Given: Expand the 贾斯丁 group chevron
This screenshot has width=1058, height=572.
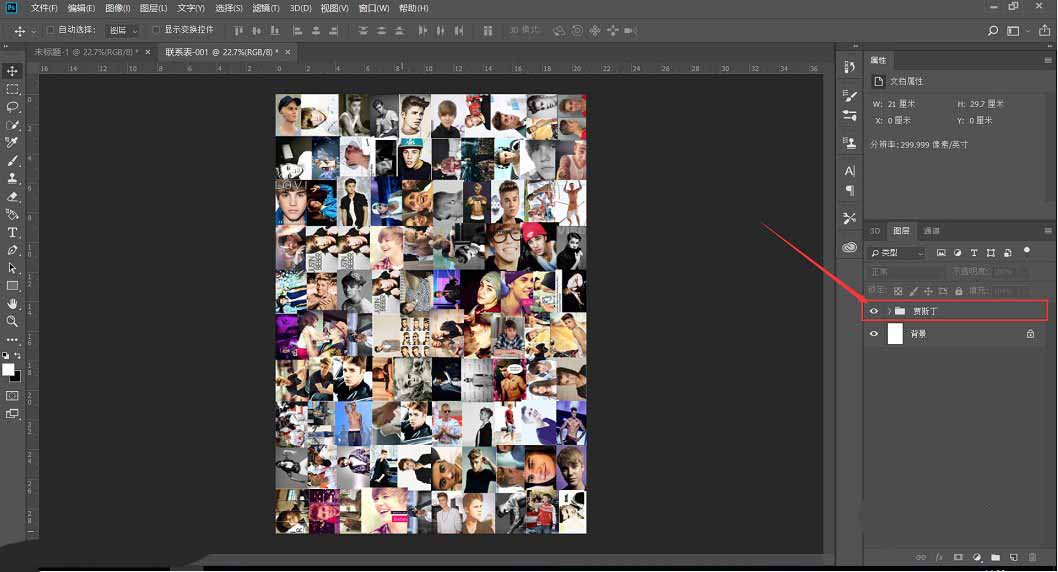Looking at the screenshot, I should (889, 311).
